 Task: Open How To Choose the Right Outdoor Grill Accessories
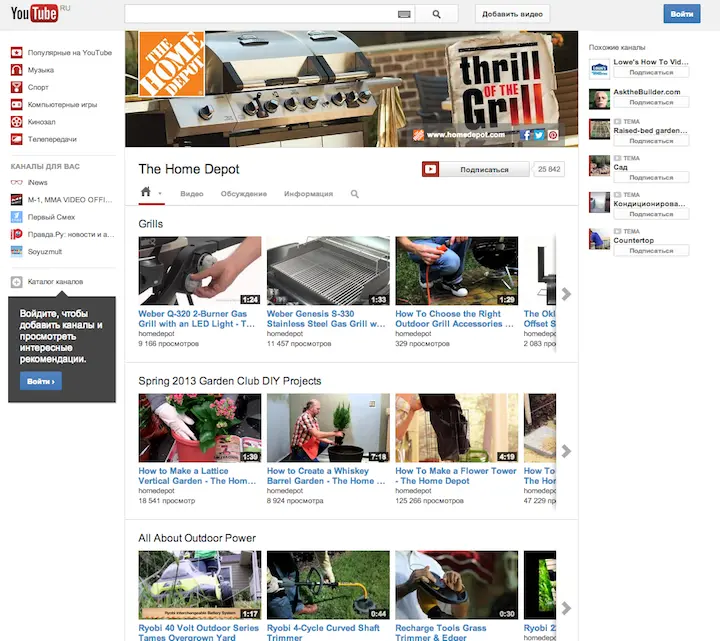coord(454,319)
